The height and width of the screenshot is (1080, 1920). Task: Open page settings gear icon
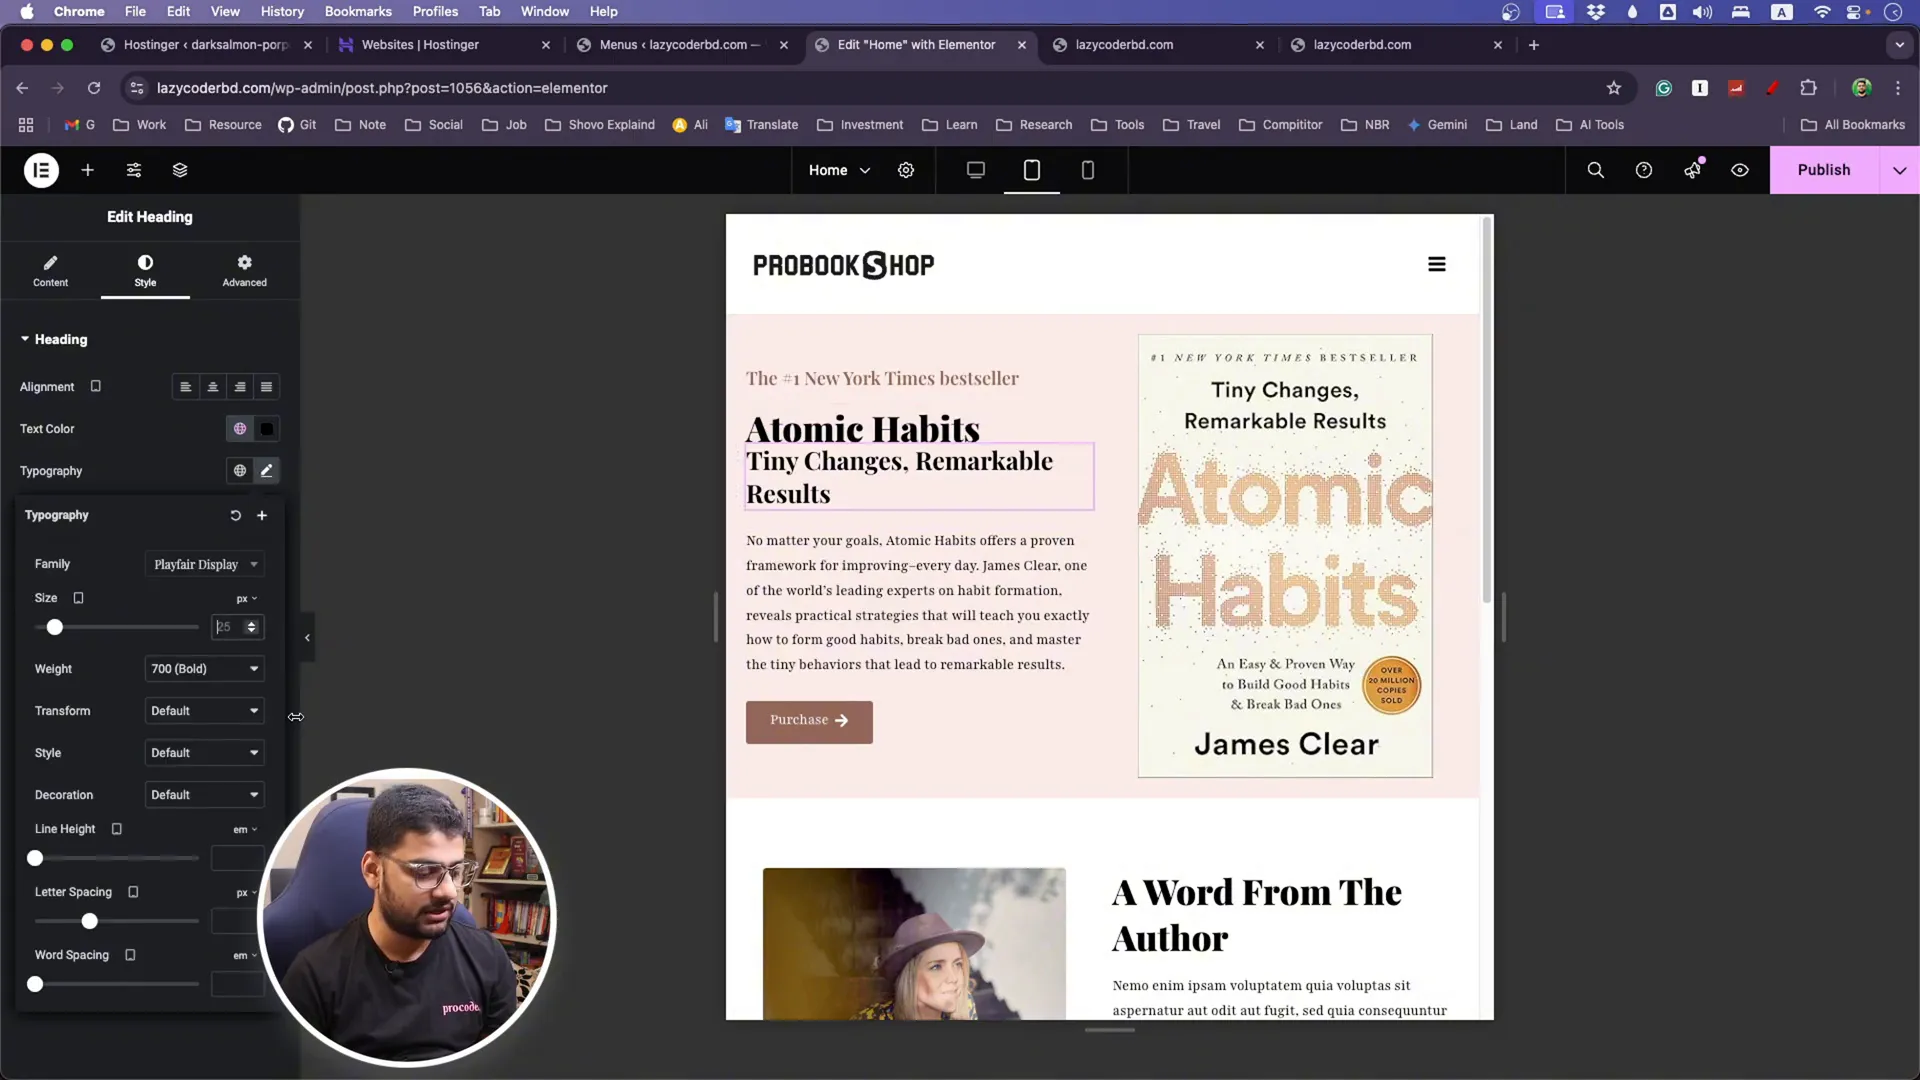(906, 170)
